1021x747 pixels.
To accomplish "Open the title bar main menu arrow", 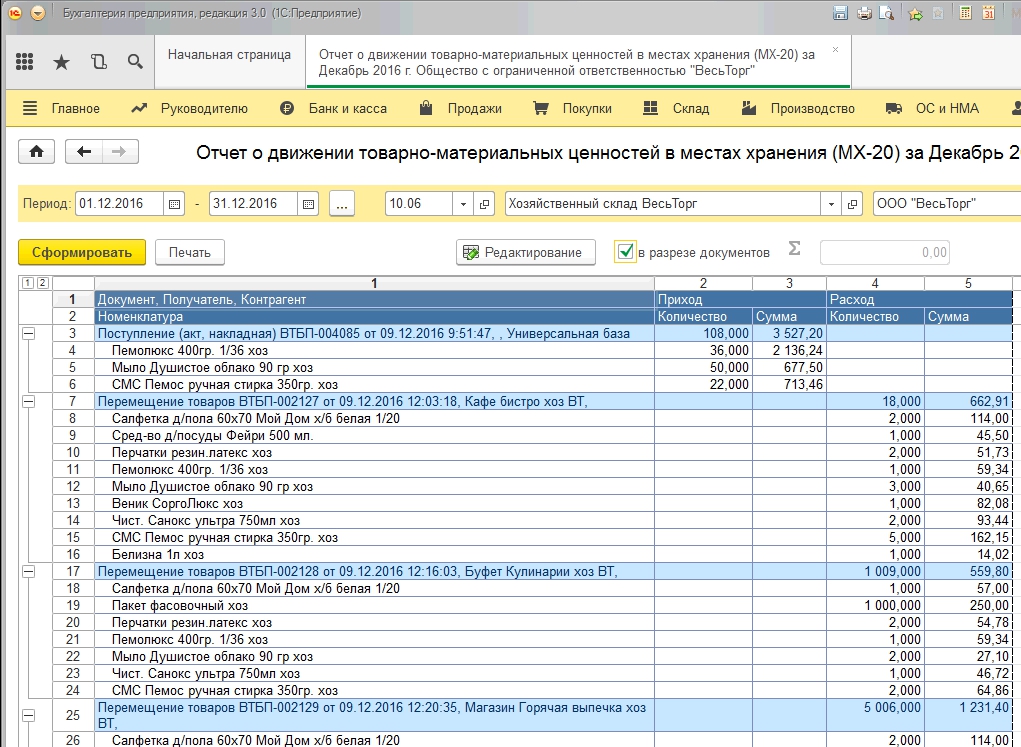I will (x=38, y=13).
